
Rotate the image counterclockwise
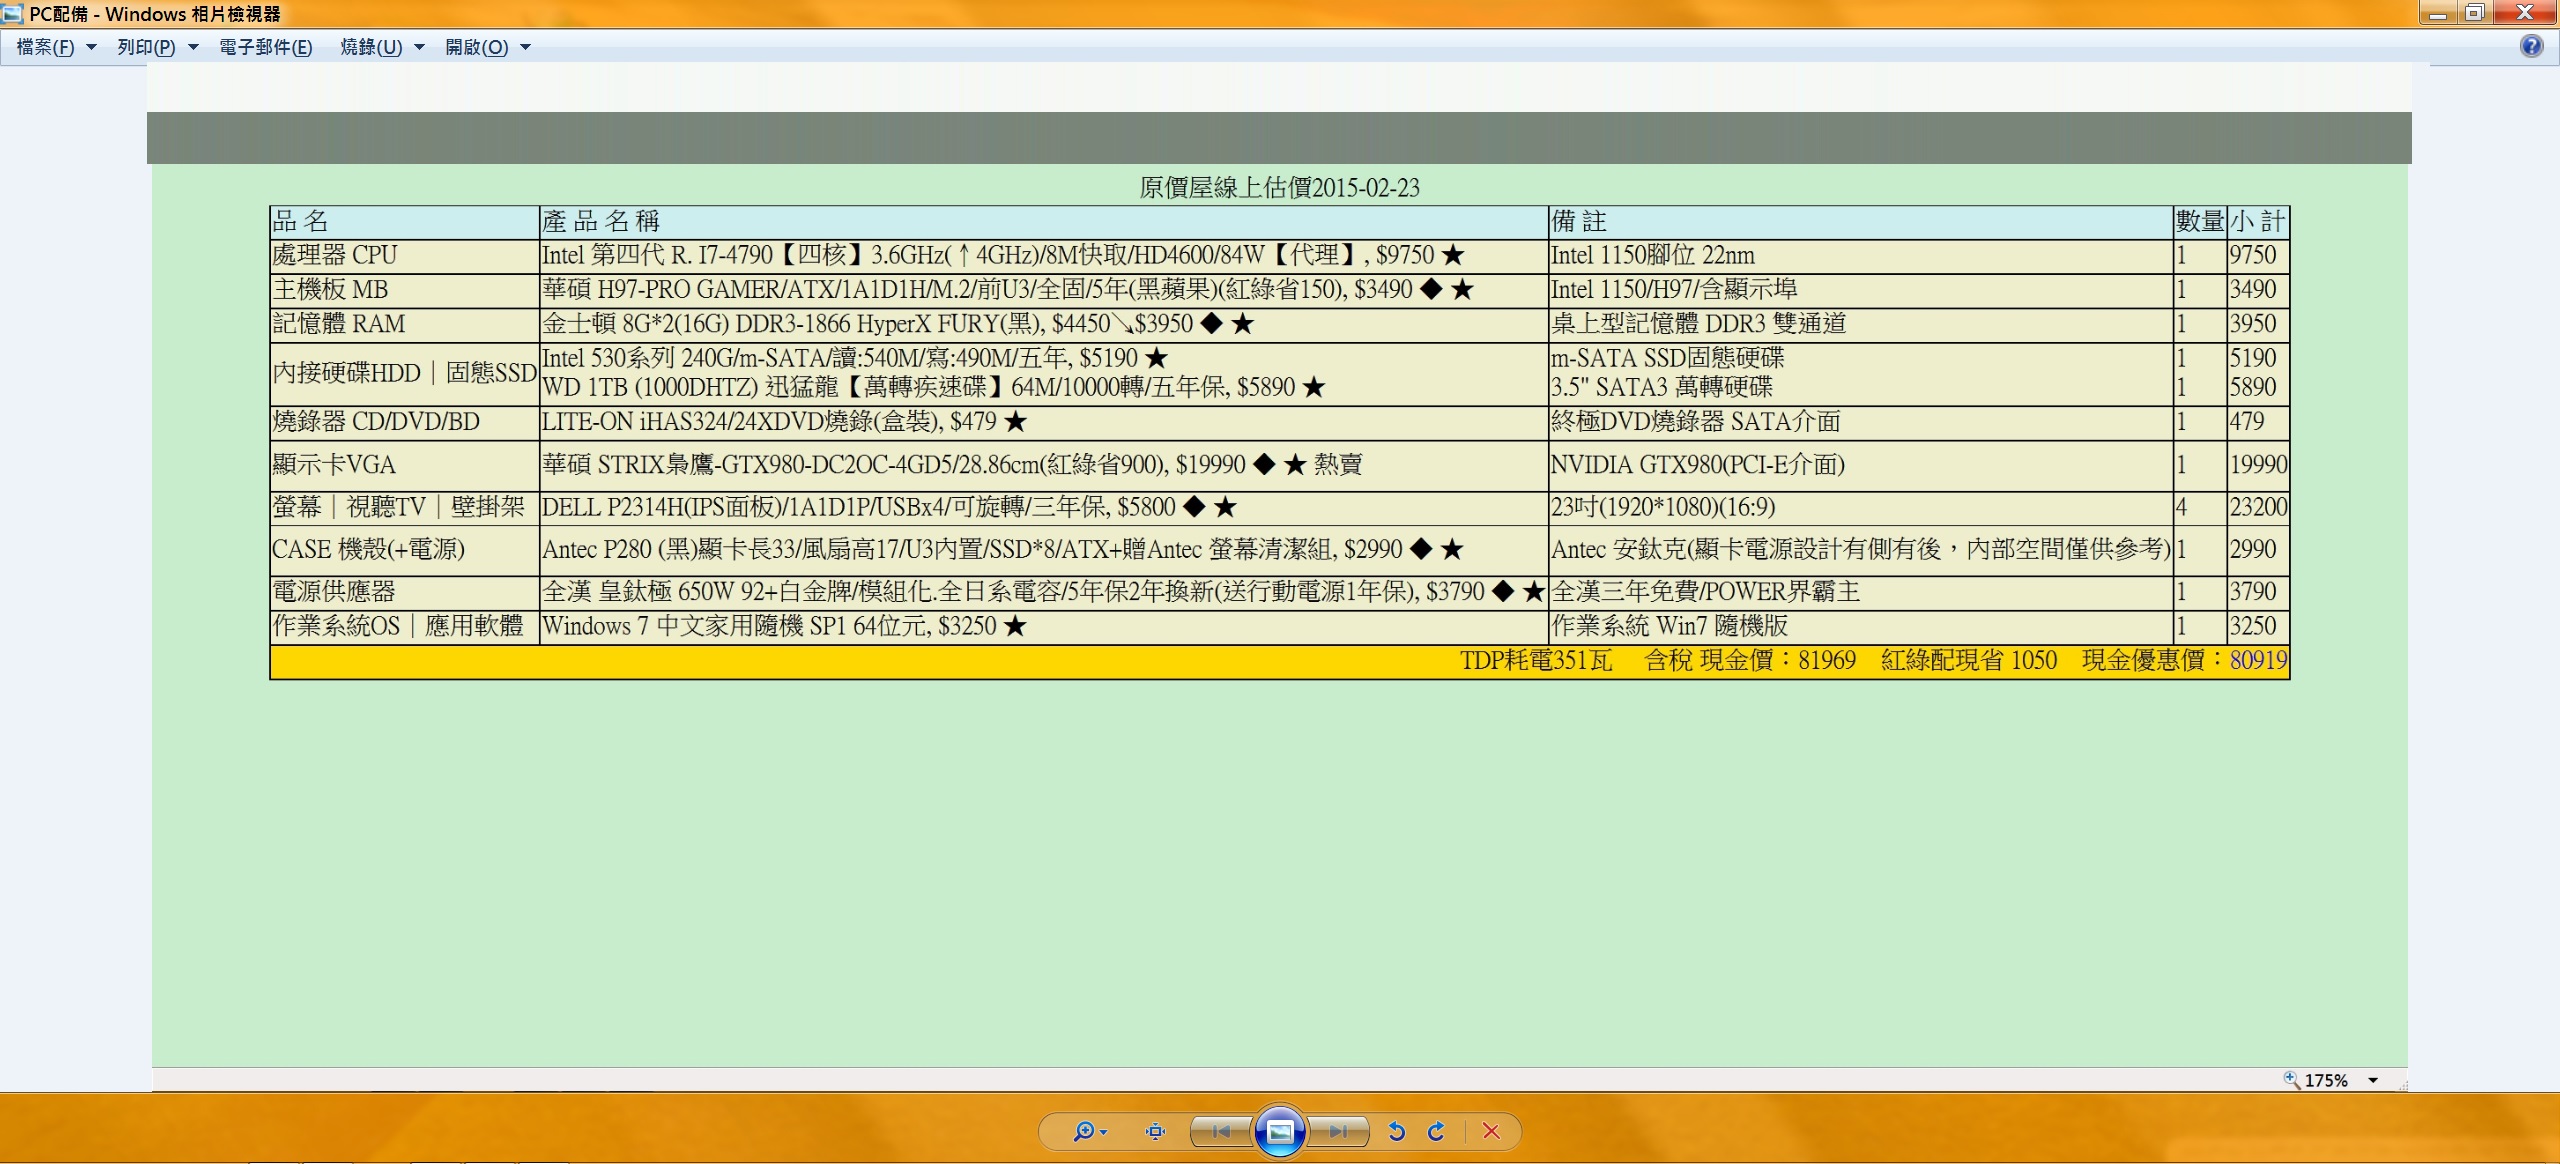point(1397,1132)
